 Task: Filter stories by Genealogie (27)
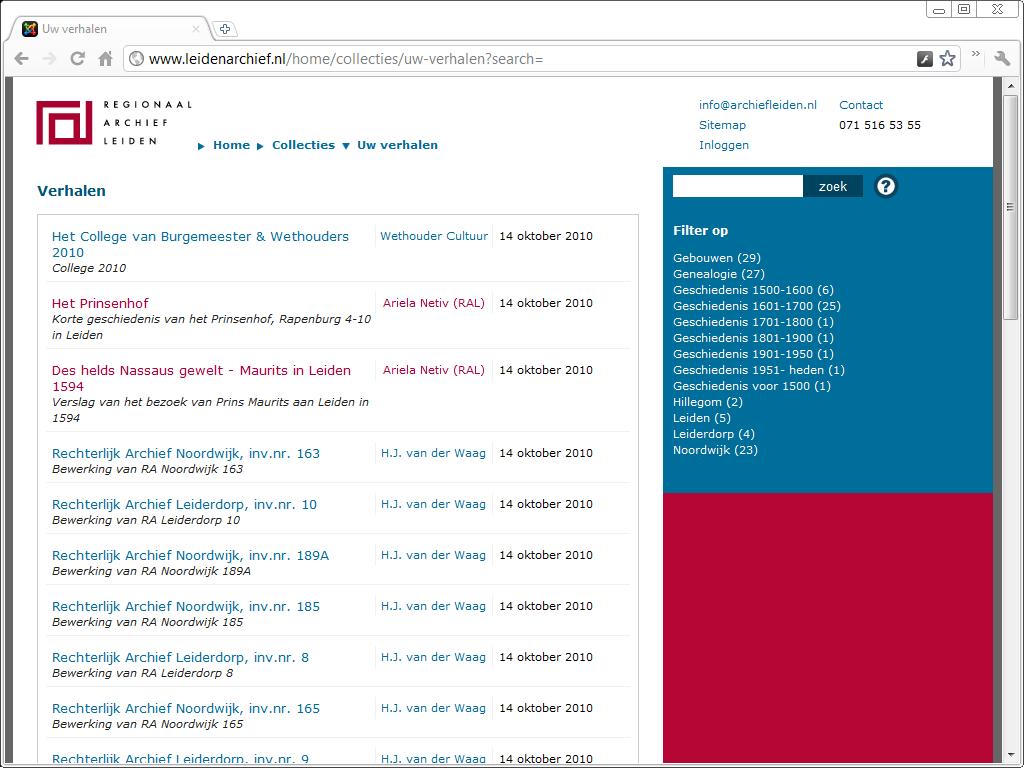pyautogui.click(x=719, y=274)
